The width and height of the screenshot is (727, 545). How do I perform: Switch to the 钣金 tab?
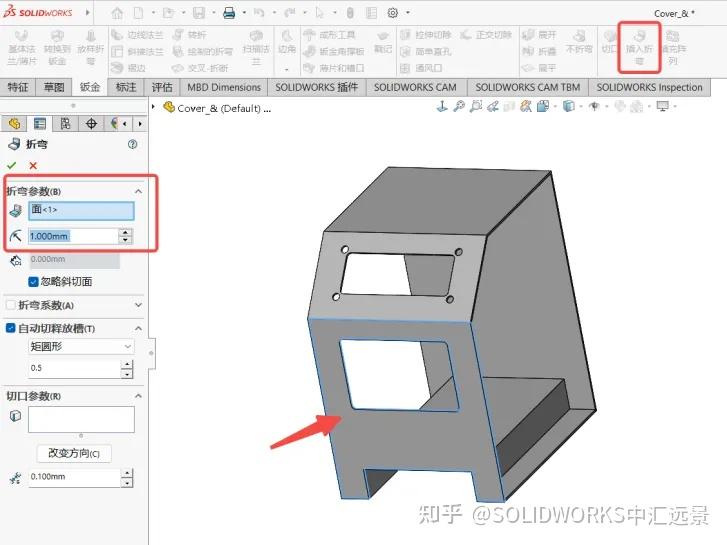tap(89, 87)
